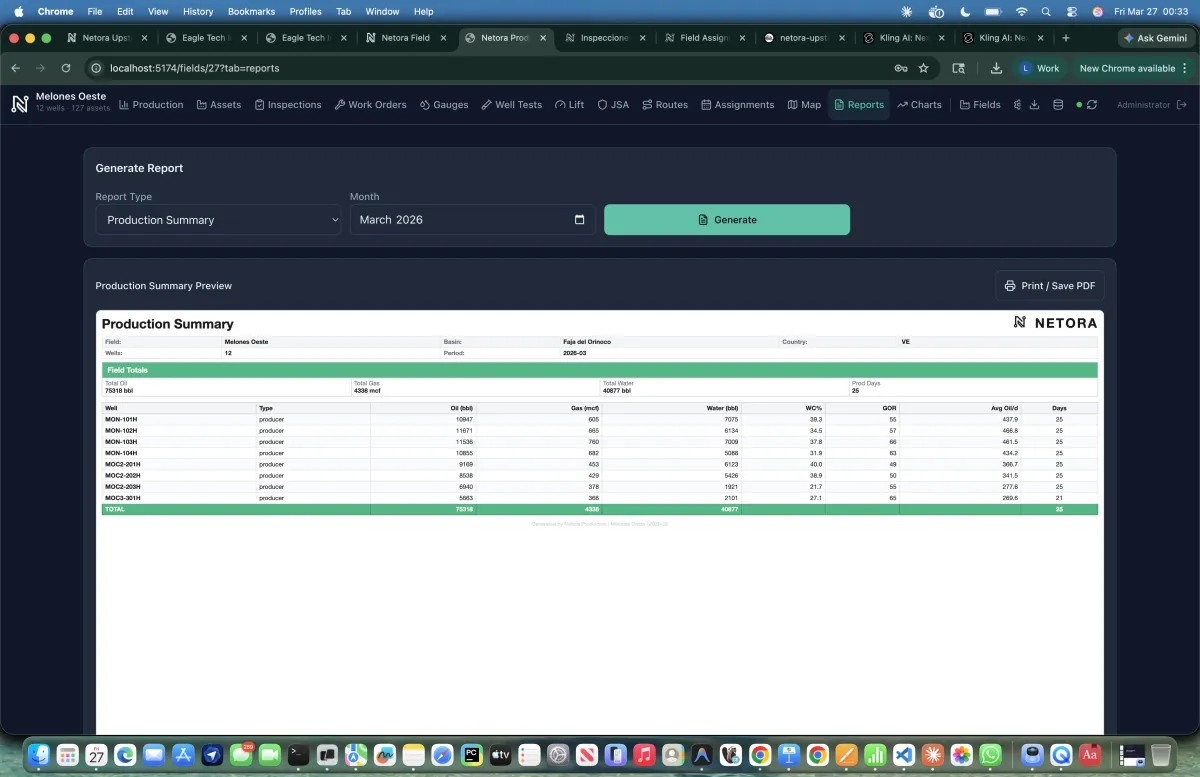Expand the Report Type dropdown
Viewport: 1200px width, 777px height.
pyautogui.click(x=218, y=220)
